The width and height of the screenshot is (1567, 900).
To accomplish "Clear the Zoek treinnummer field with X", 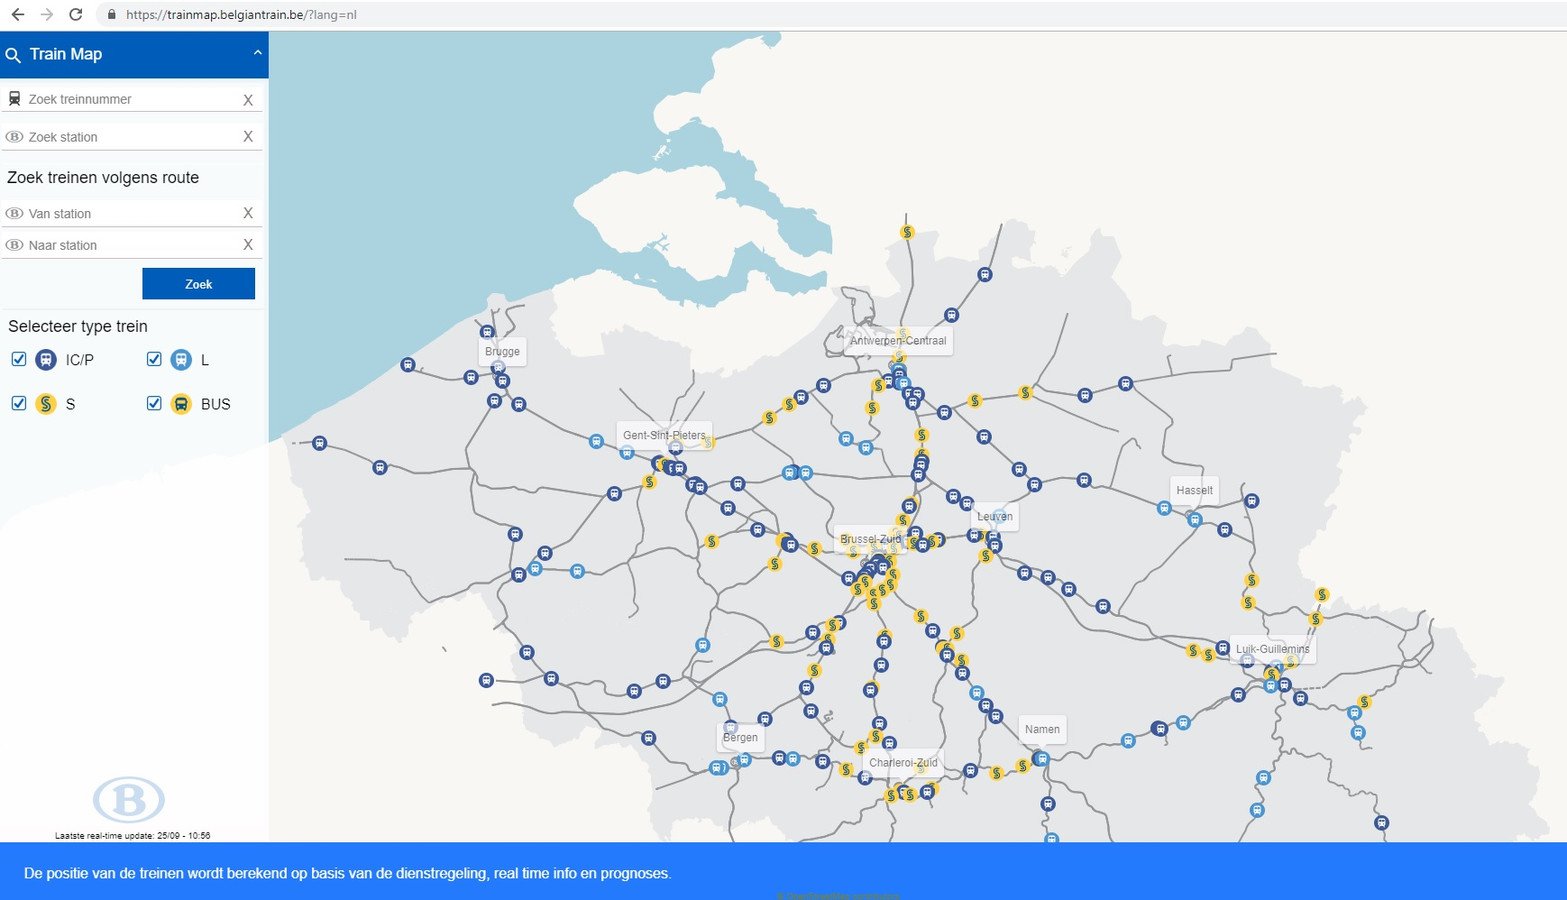I will coord(248,98).
